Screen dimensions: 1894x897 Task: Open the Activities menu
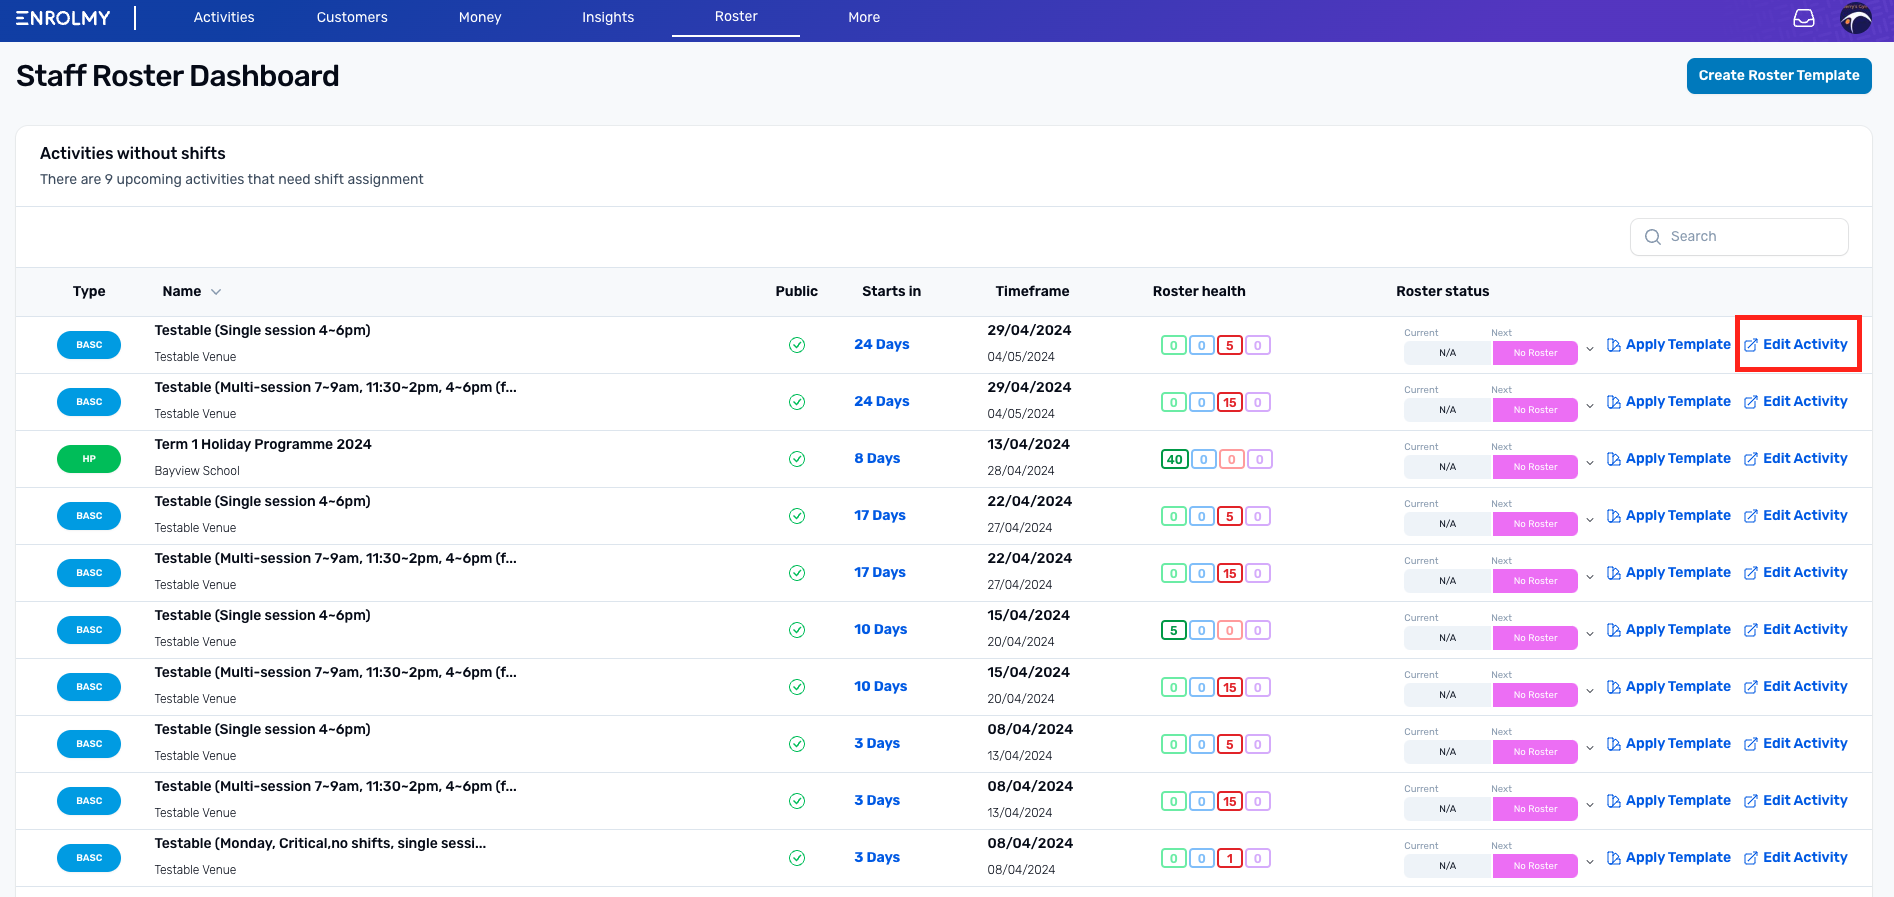click(x=224, y=18)
